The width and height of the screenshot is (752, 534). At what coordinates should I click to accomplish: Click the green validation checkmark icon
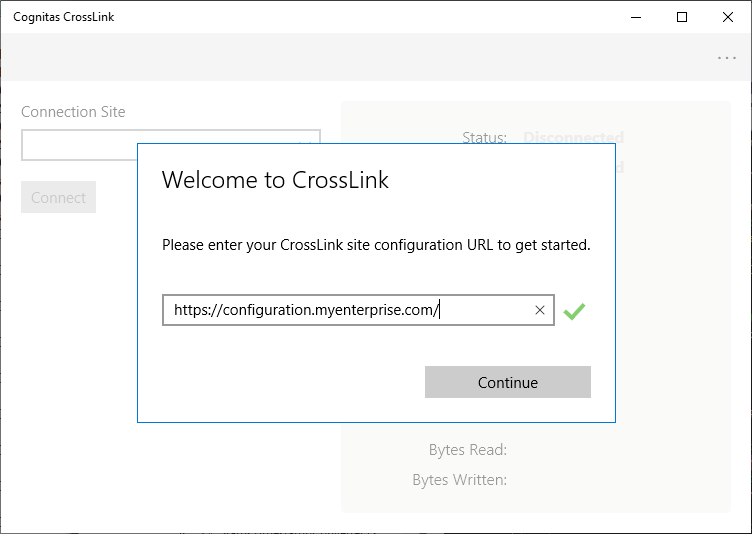click(574, 311)
